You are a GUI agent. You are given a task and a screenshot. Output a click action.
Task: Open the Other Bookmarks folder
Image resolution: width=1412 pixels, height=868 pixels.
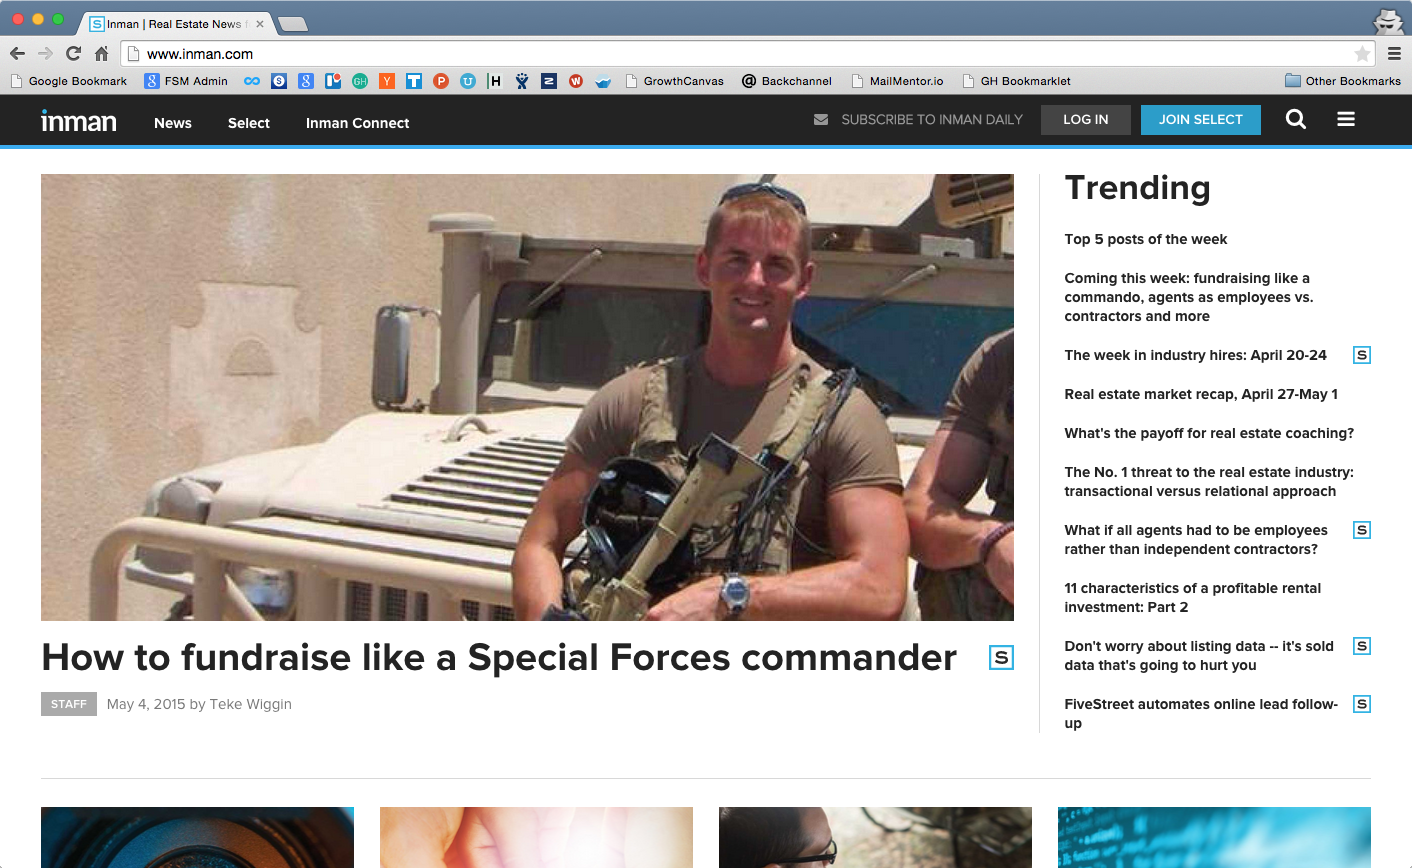pos(1343,81)
